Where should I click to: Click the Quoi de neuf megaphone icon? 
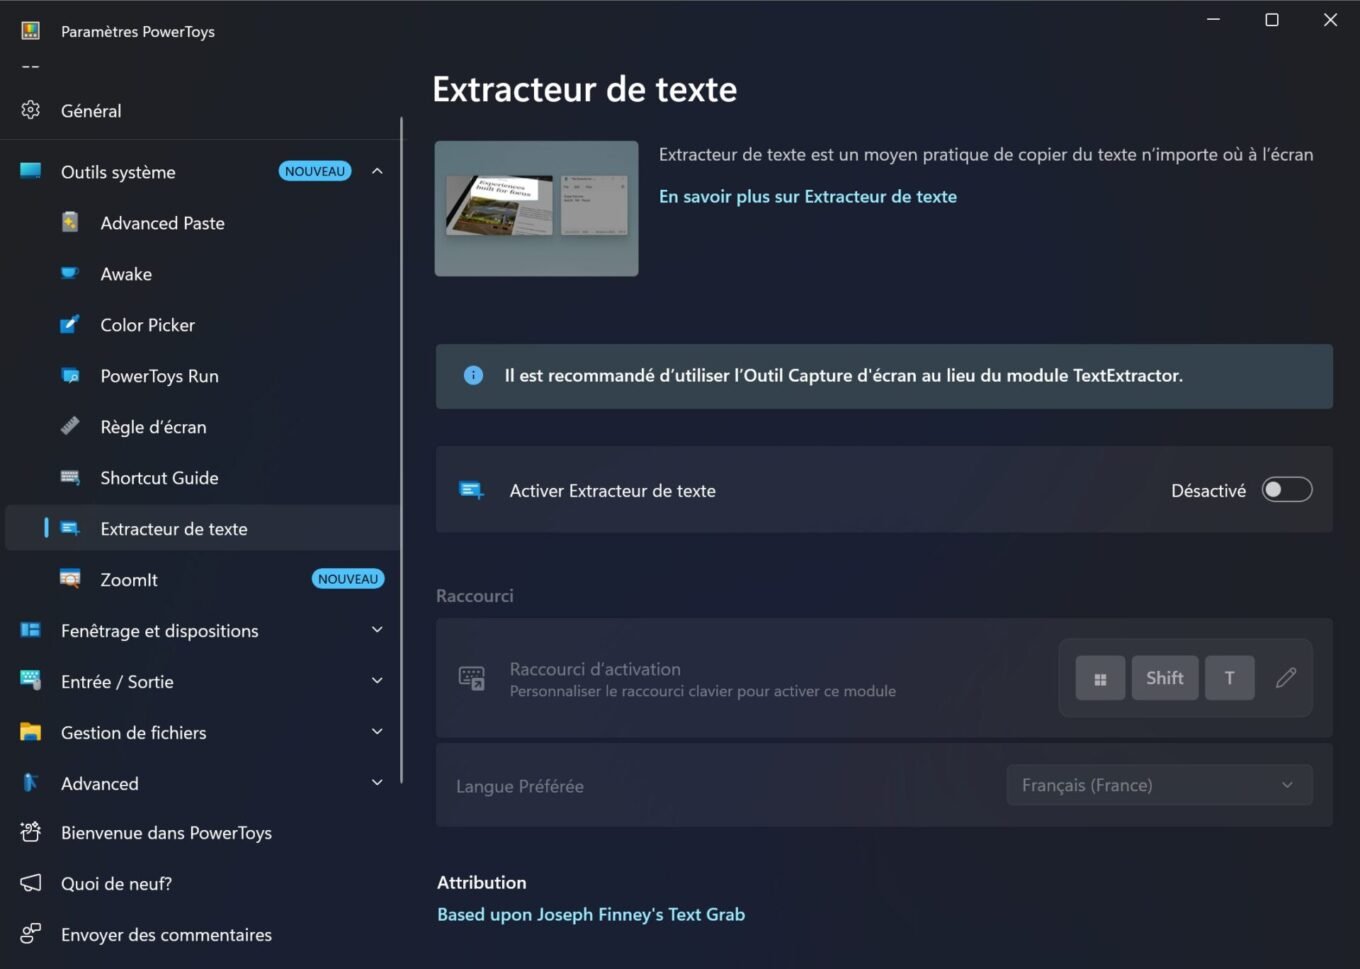click(x=31, y=883)
